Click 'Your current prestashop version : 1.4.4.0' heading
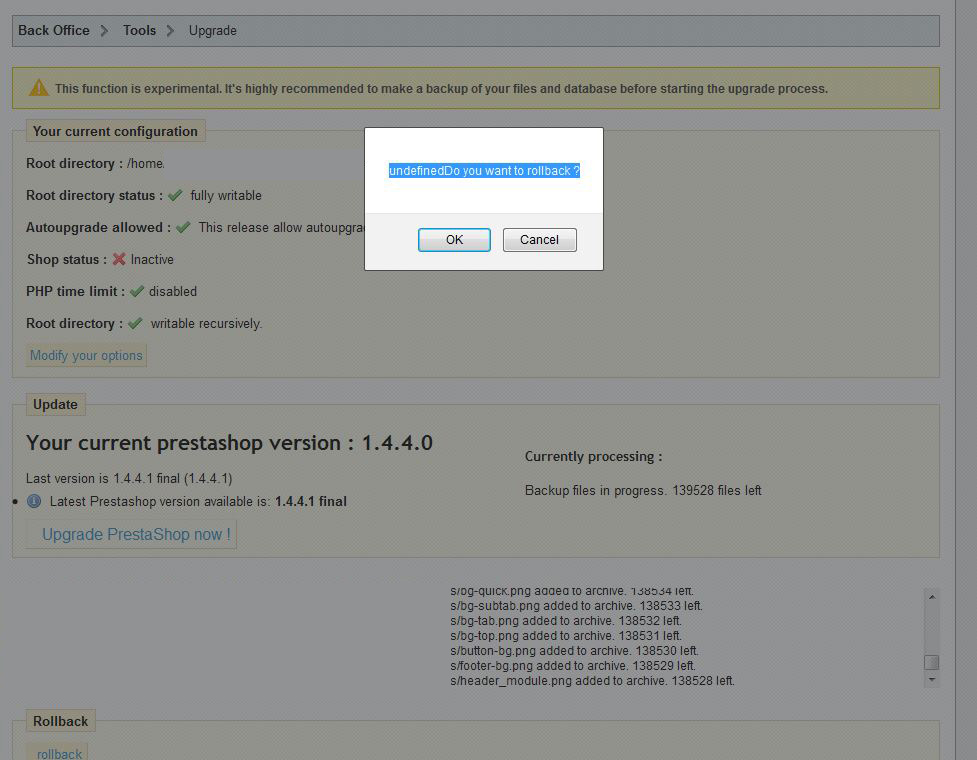The image size is (977, 760). pos(229,443)
